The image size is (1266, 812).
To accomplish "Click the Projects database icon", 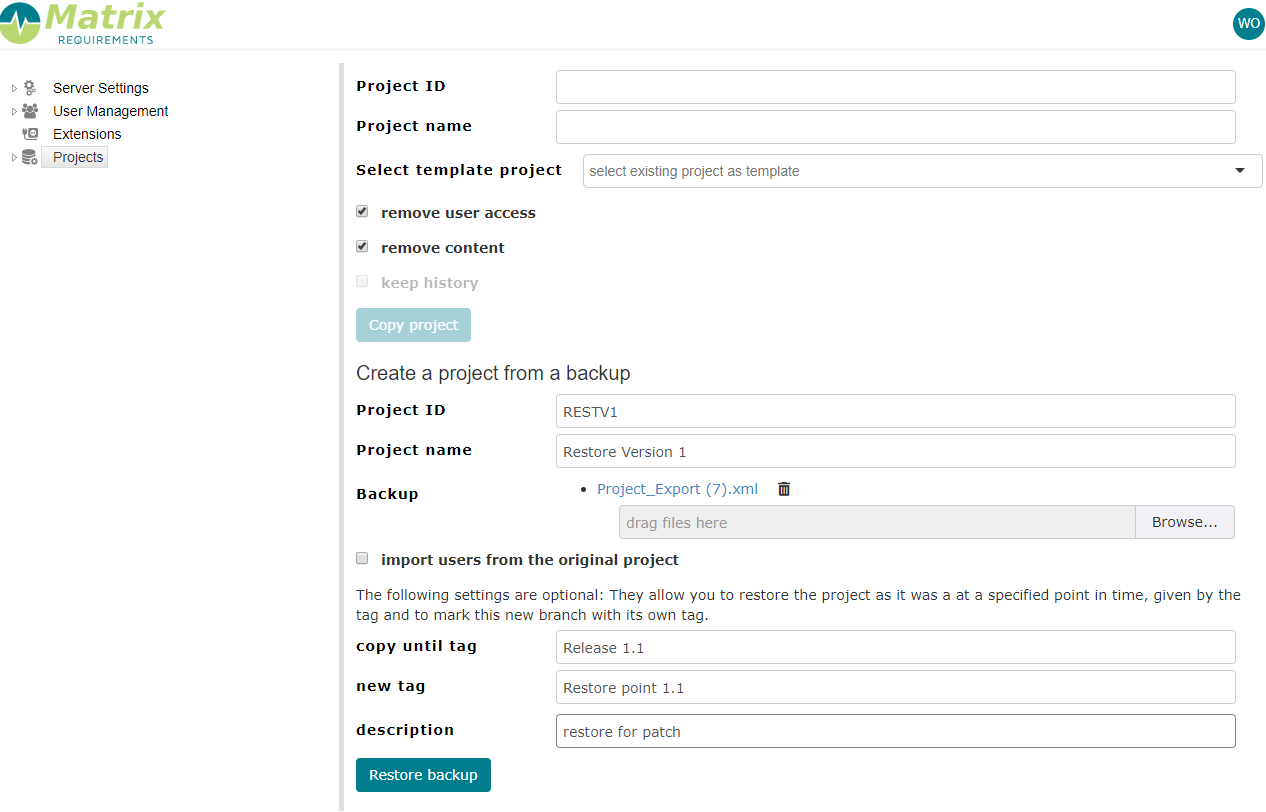I will pos(30,157).
